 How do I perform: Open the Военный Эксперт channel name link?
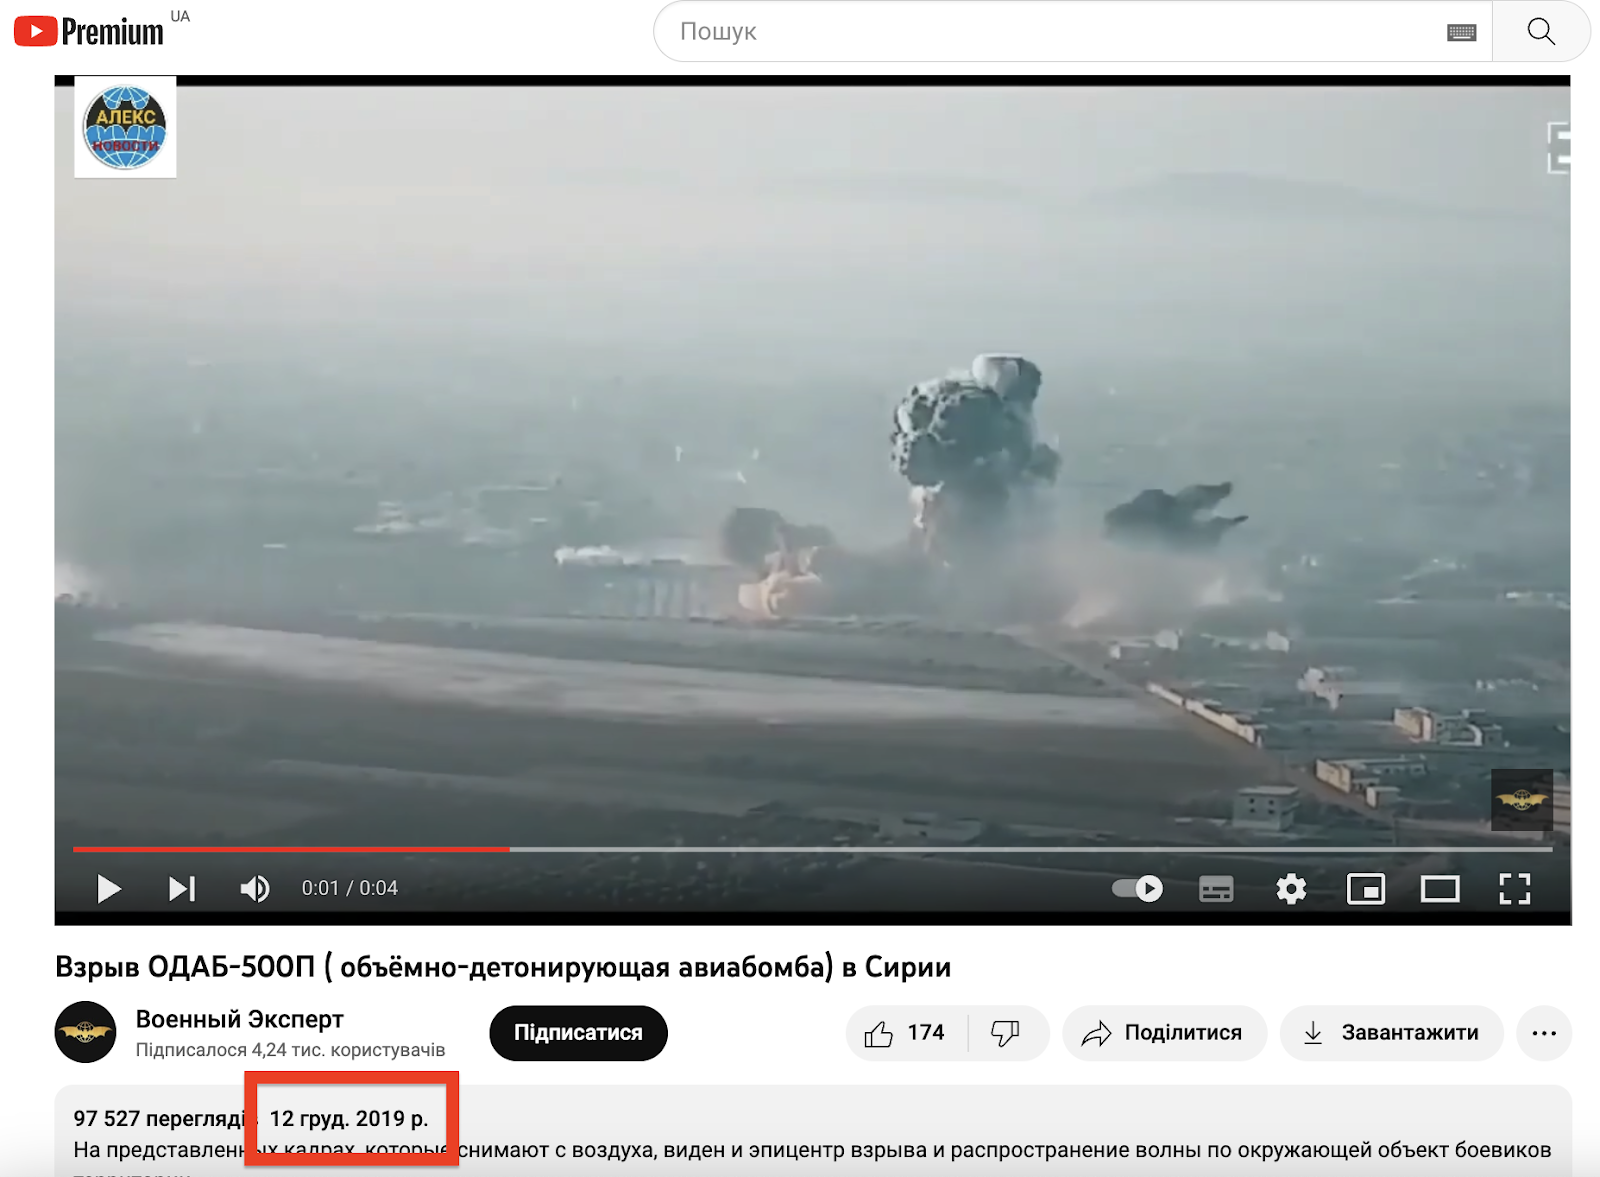point(240,1019)
